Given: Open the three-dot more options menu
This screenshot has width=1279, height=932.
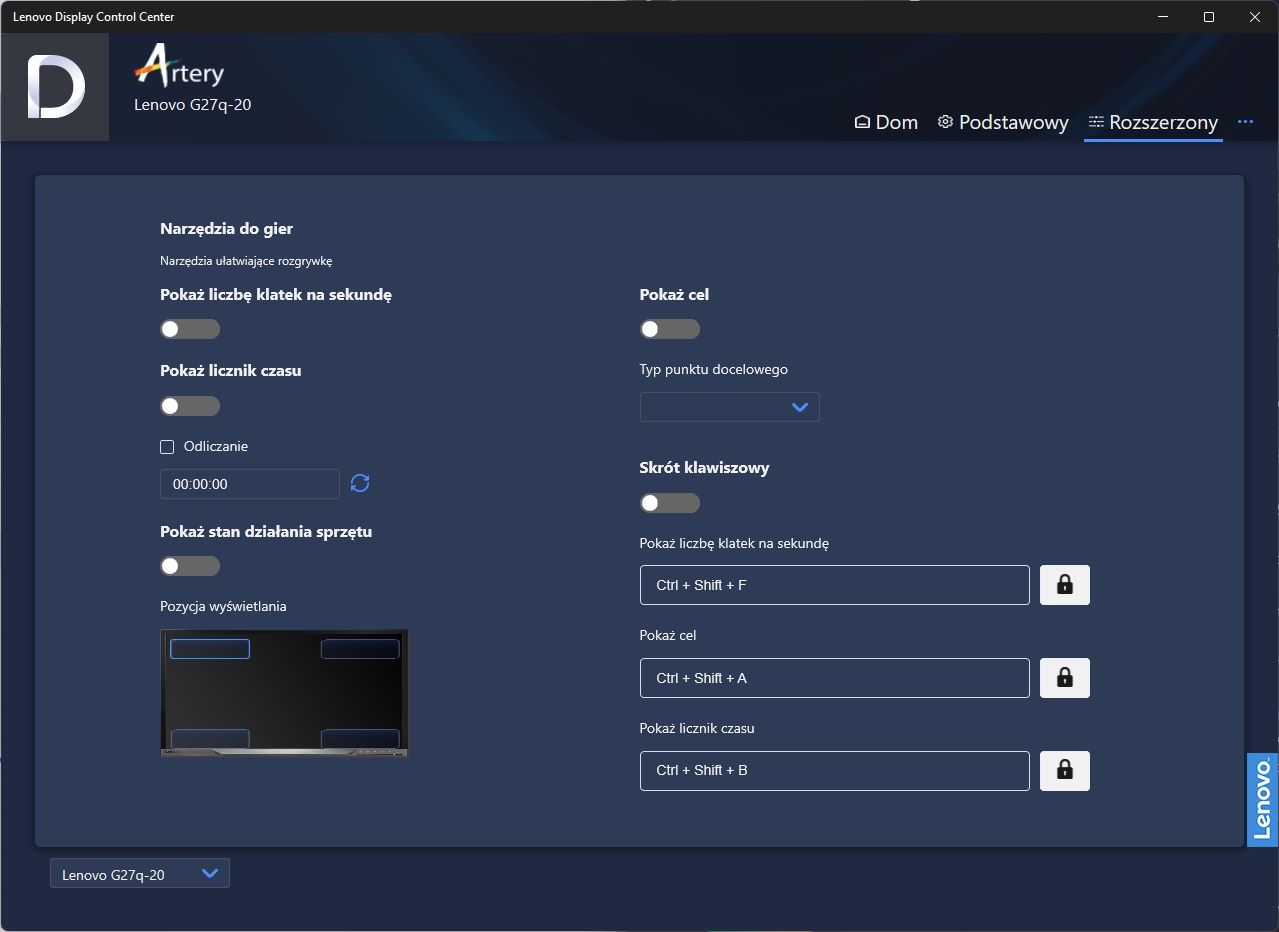Looking at the screenshot, I should point(1245,122).
